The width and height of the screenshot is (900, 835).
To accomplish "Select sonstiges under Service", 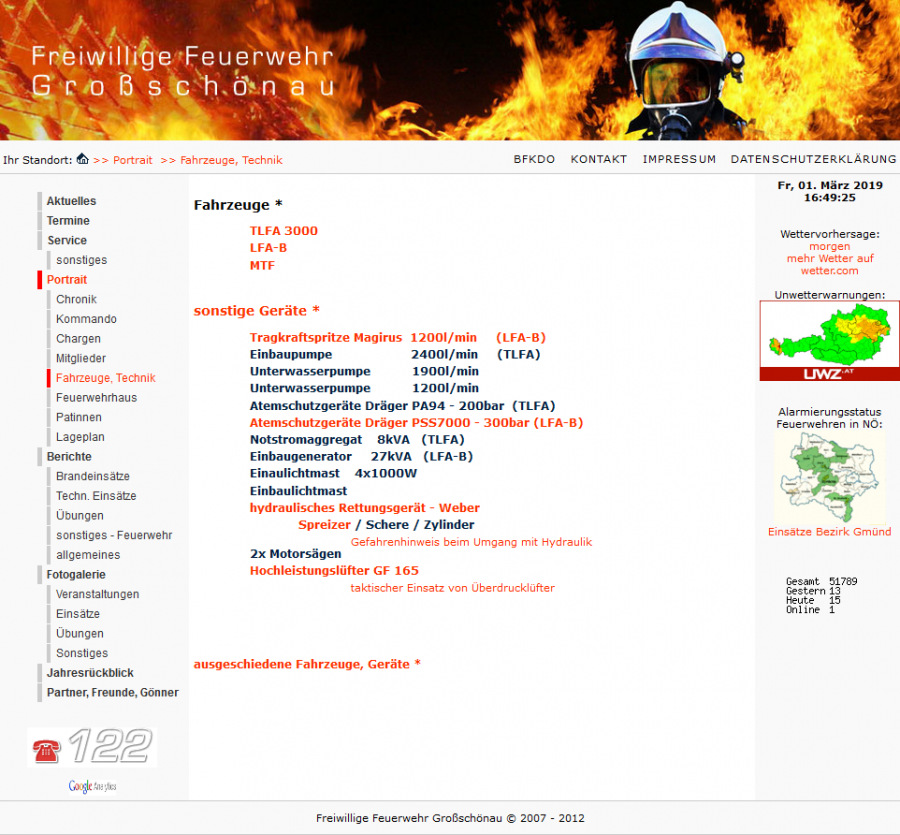I will [82, 260].
